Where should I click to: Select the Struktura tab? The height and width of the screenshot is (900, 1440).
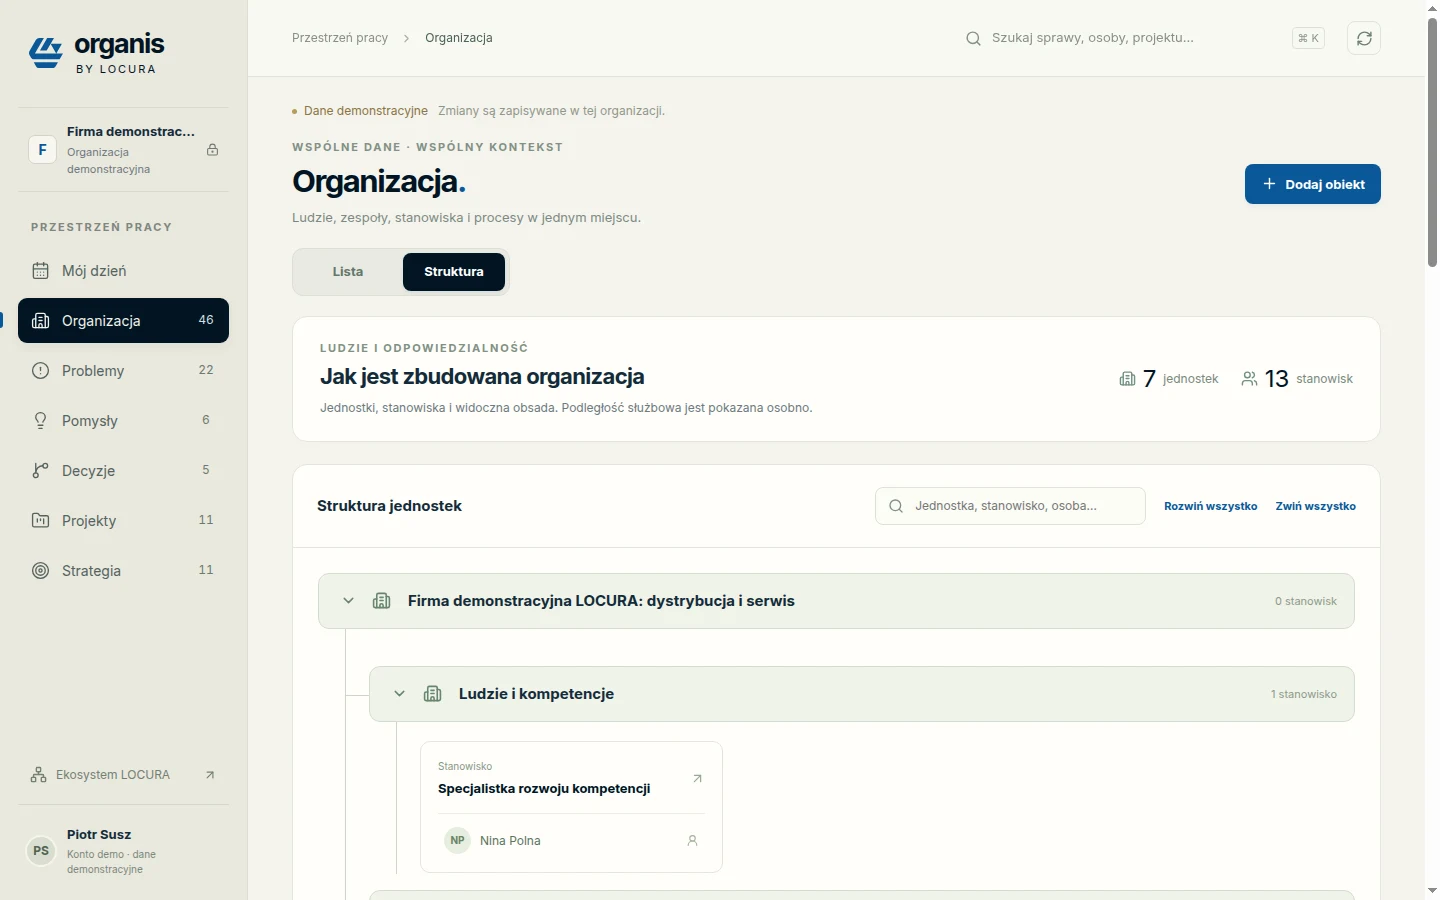coord(454,272)
